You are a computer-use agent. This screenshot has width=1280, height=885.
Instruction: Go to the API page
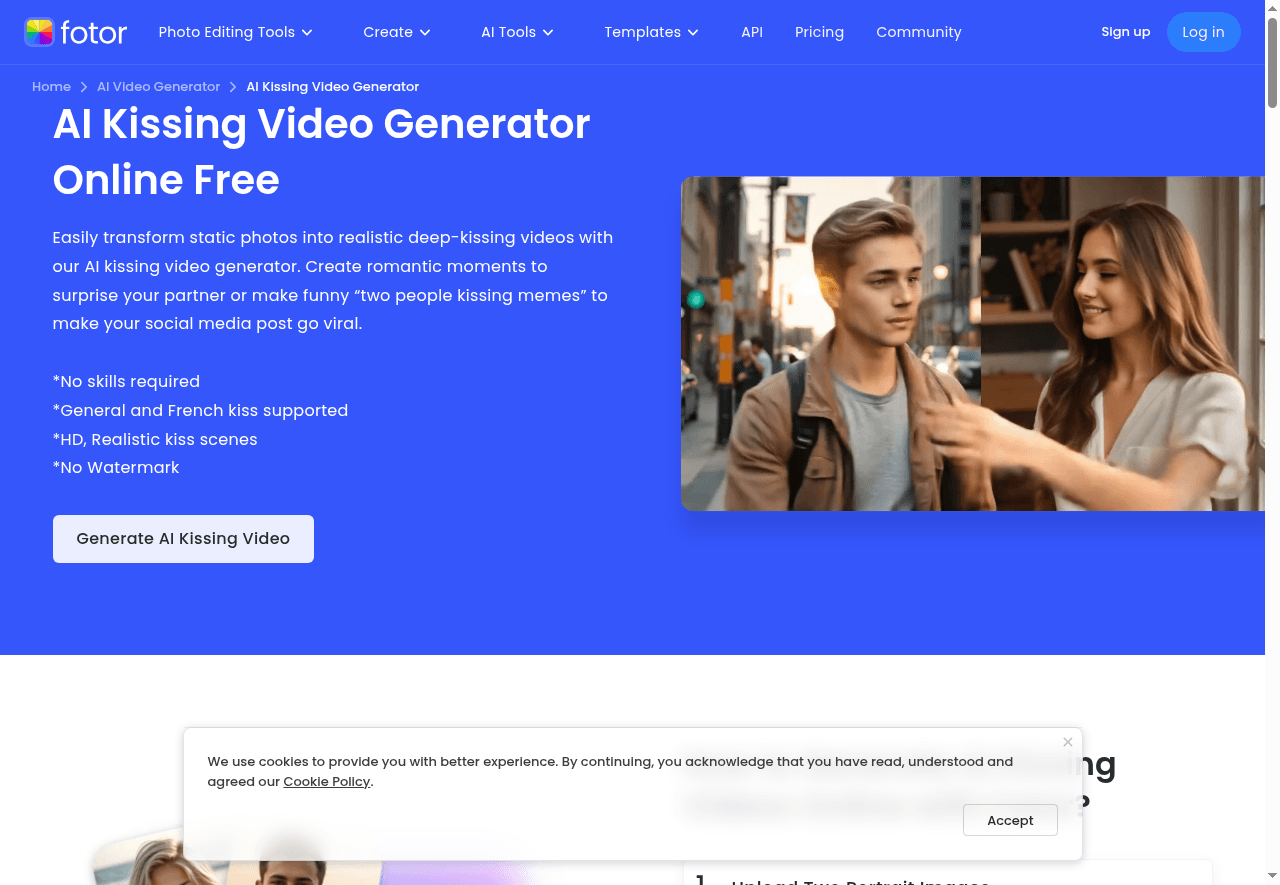(752, 32)
